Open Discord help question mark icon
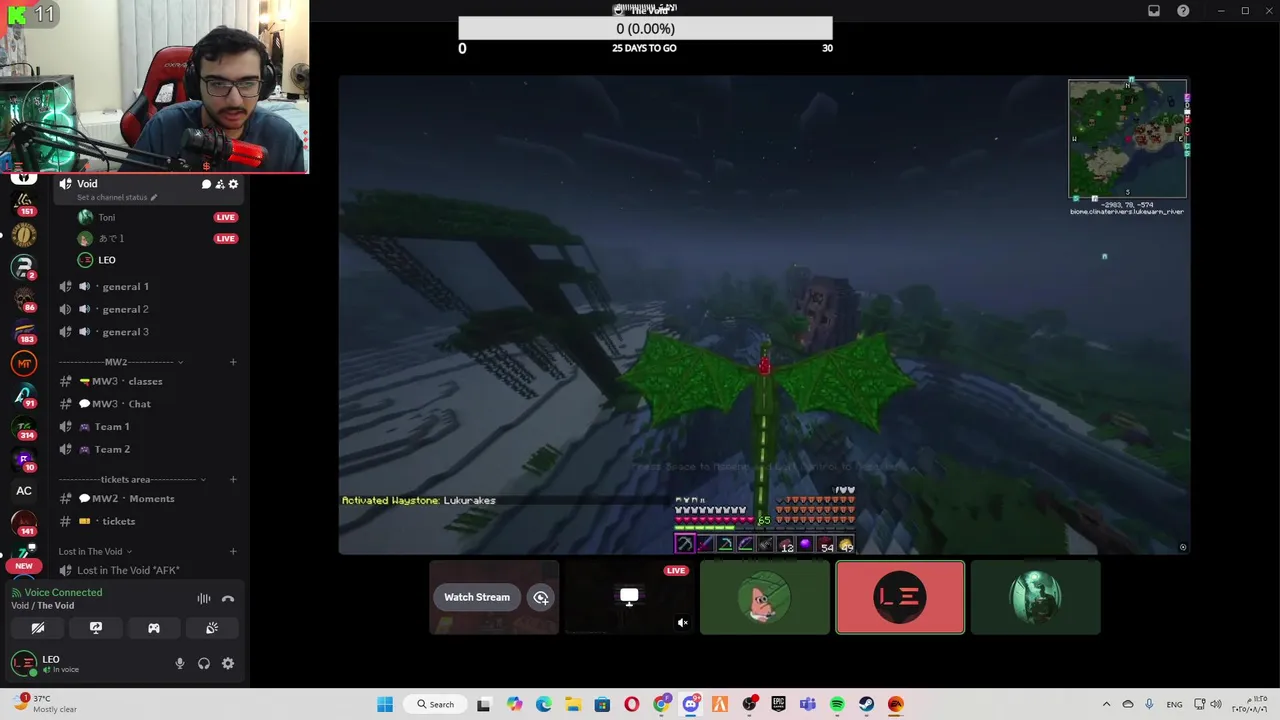1280x720 pixels. (1183, 11)
